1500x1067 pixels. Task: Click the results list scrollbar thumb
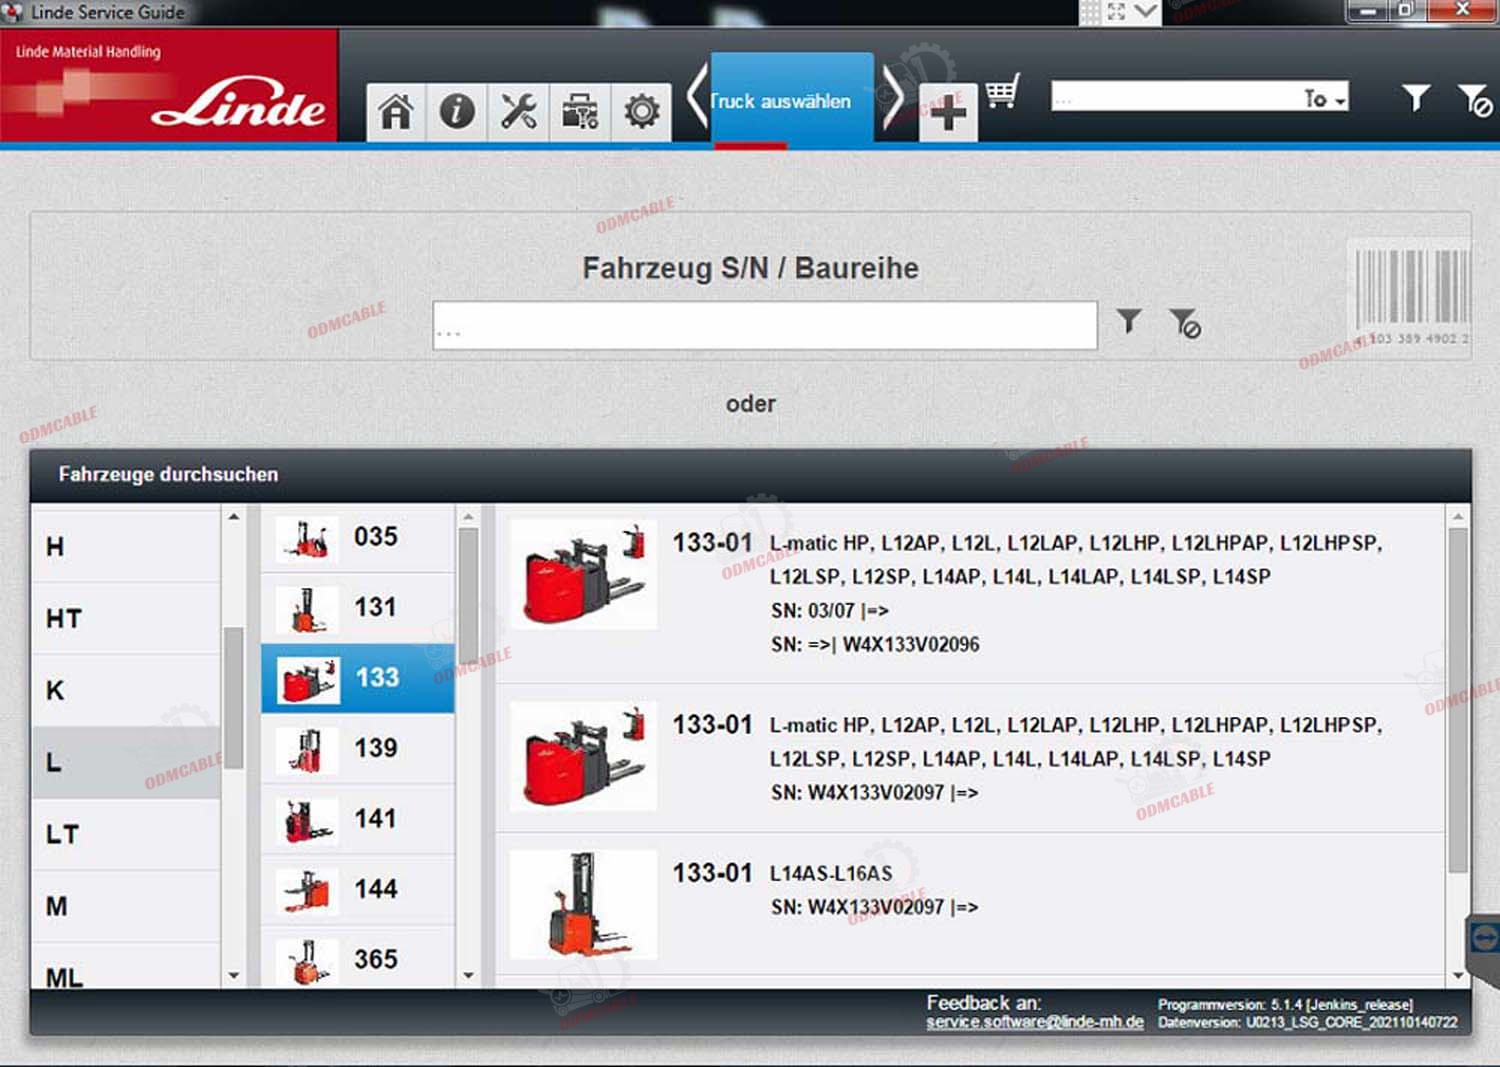pyautogui.click(x=1458, y=700)
